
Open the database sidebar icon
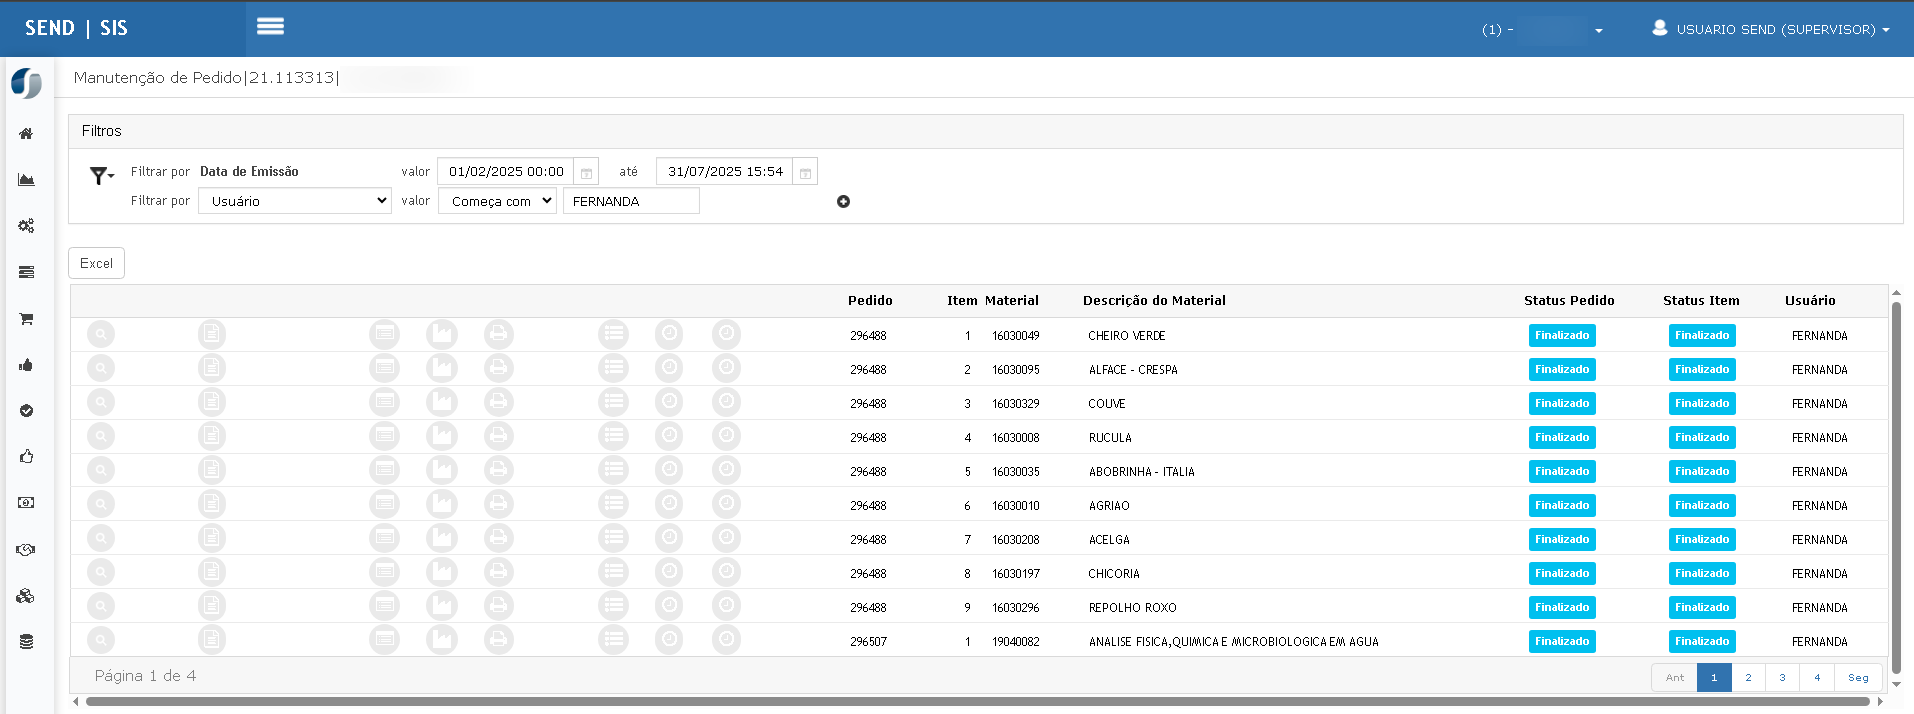26,642
